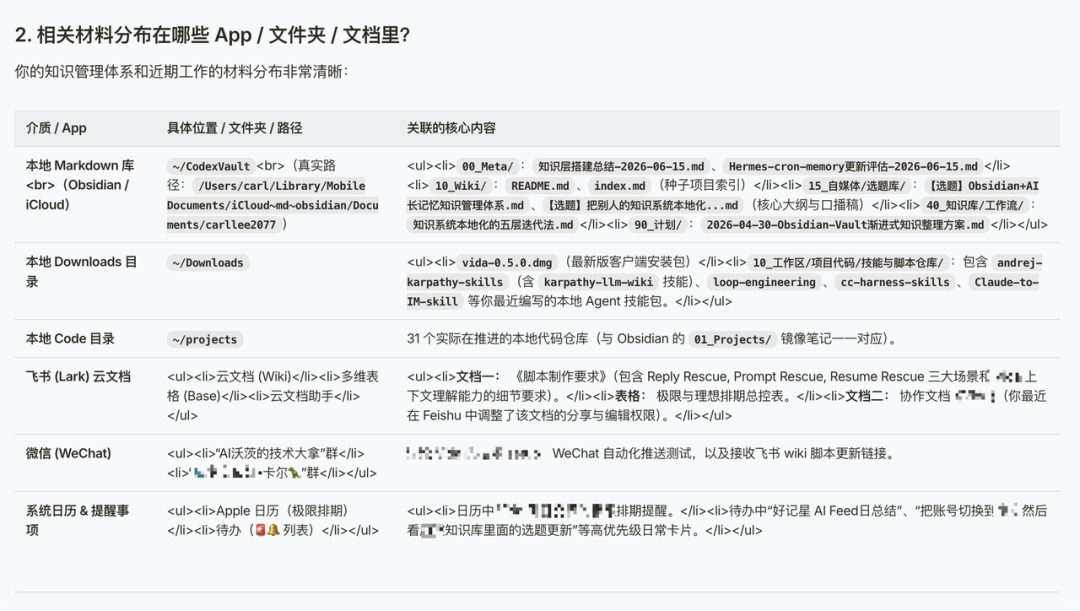Click the file tag "vida-0.5.0.dmg"

click(x=507, y=262)
